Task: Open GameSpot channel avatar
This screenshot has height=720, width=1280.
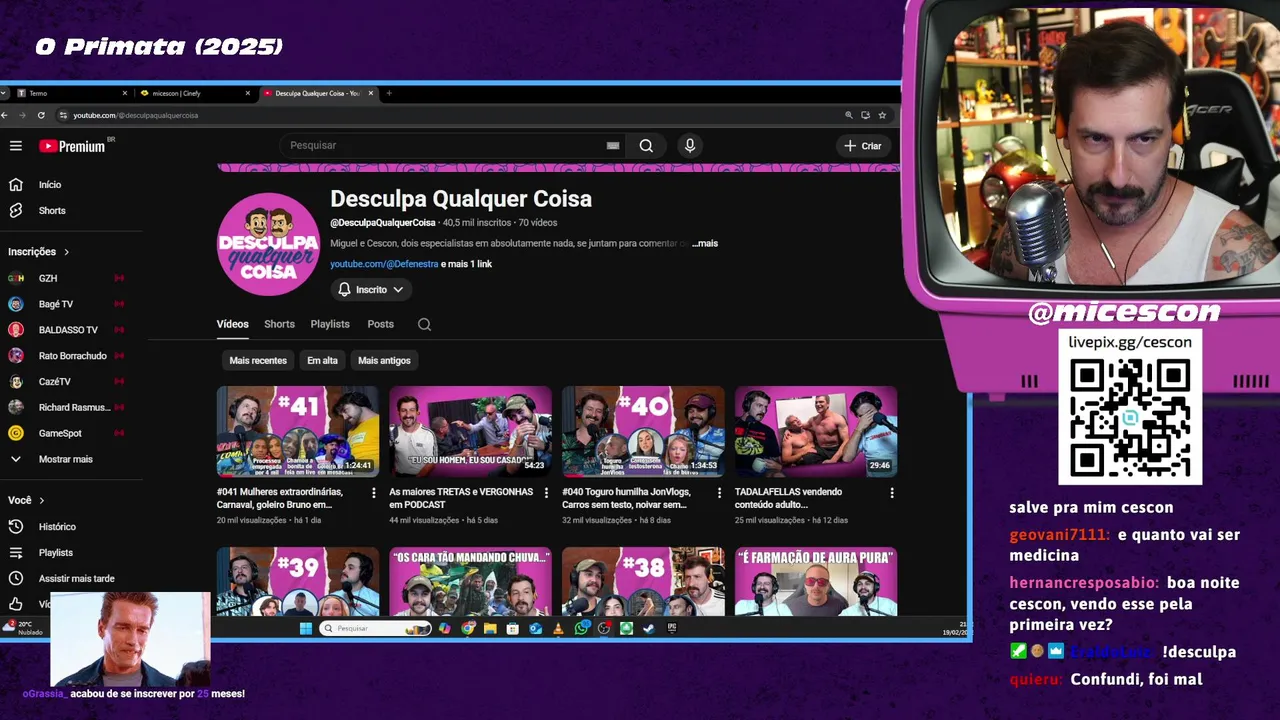Action: [x=16, y=434]
